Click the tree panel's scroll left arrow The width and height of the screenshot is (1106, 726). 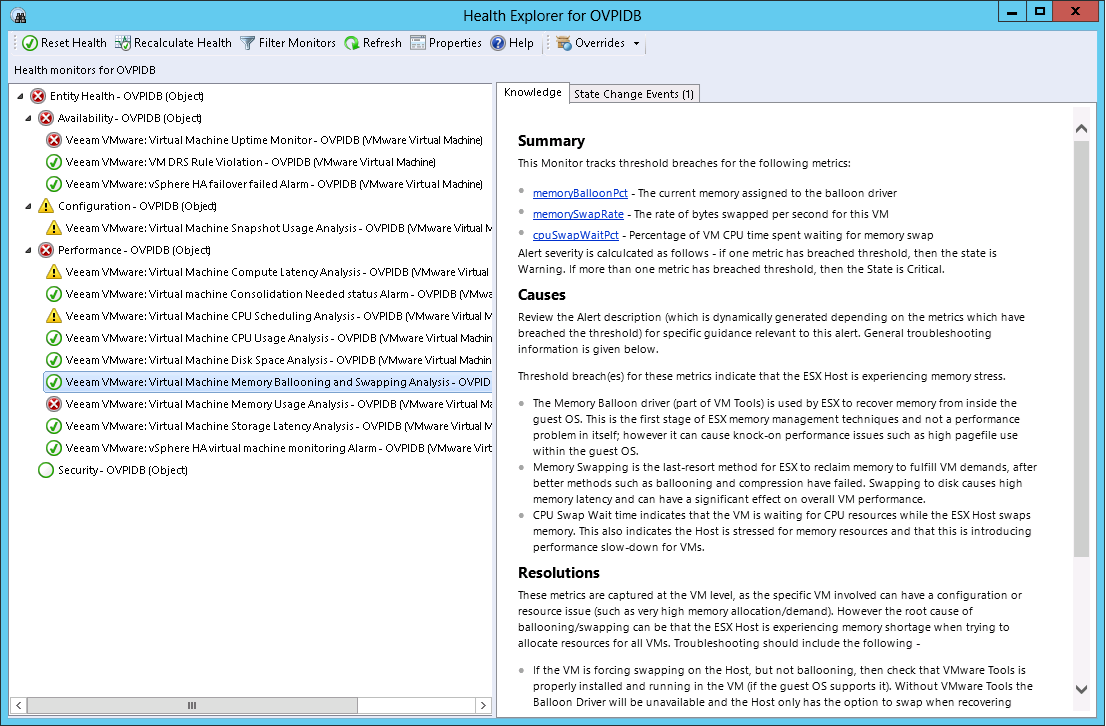[19, 706]
